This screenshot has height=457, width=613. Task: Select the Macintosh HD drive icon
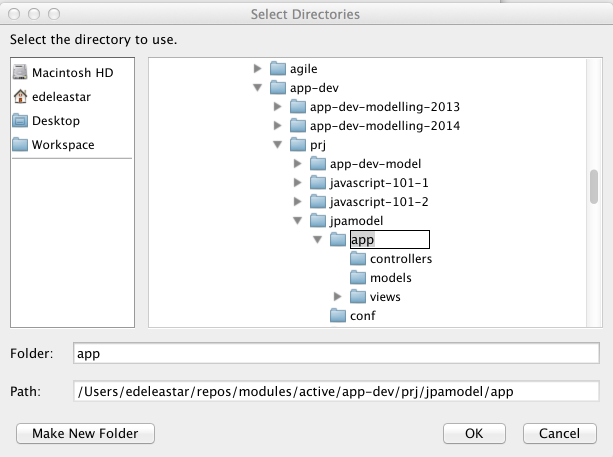pyautogui.click(x=20, y=72)
